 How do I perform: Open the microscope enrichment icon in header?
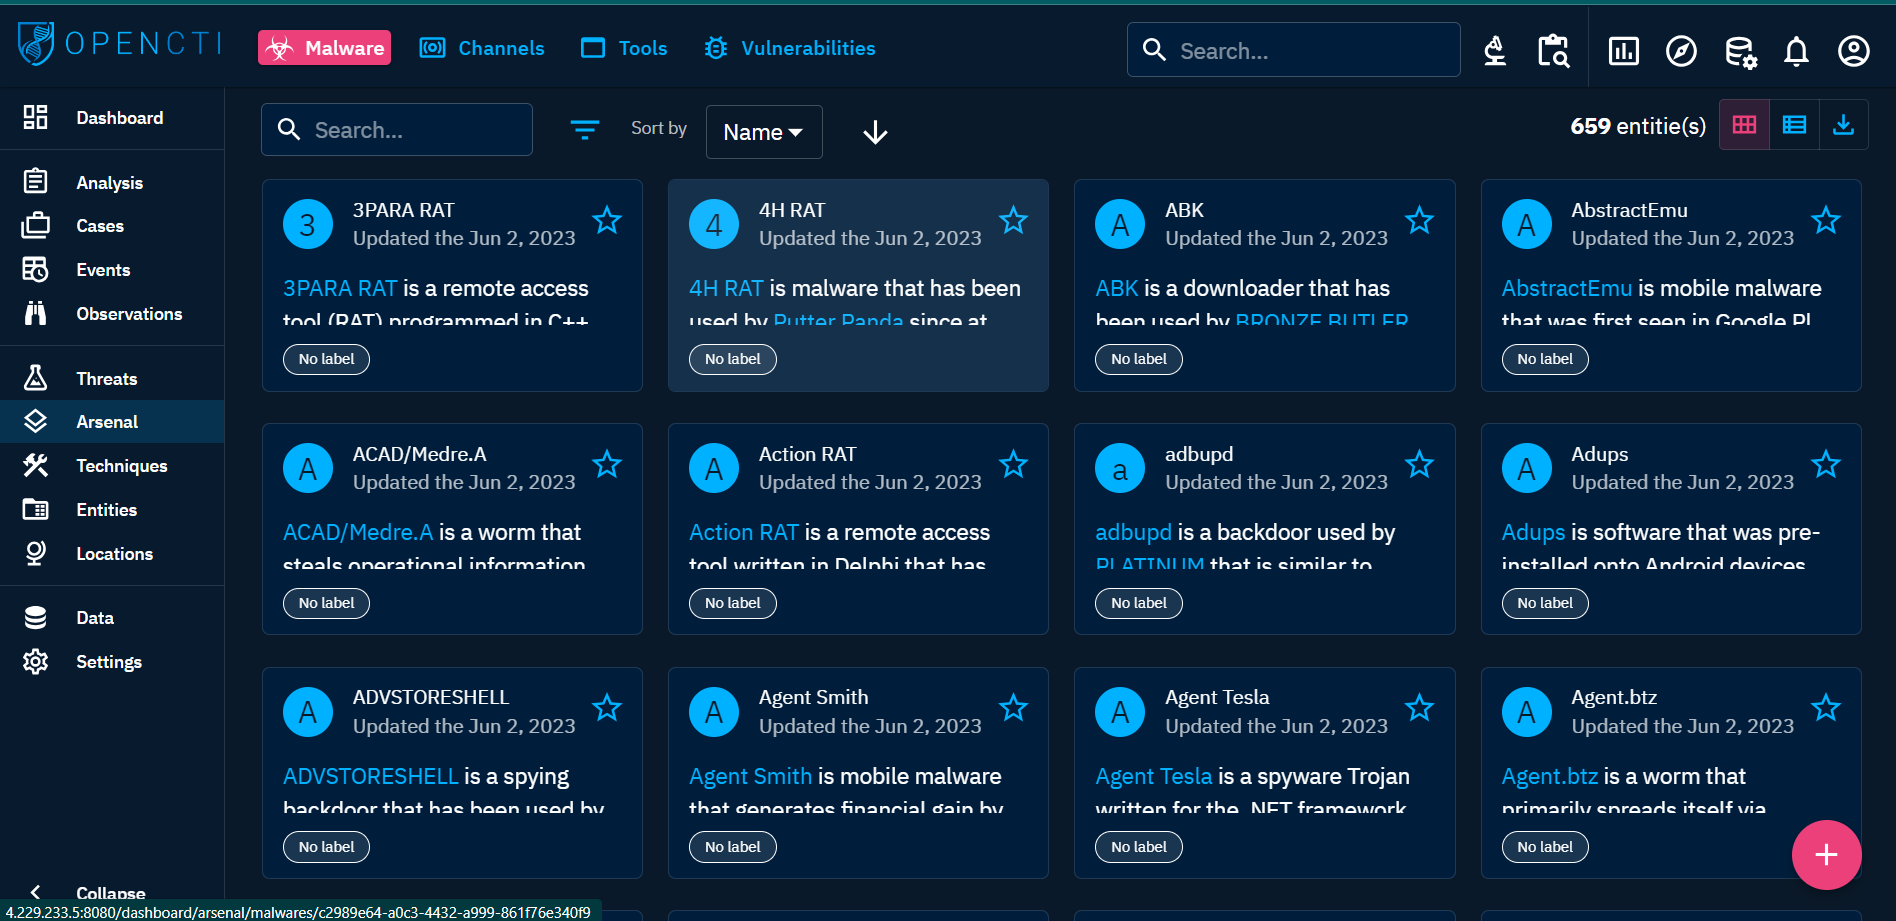click(x=1495, y=50)
